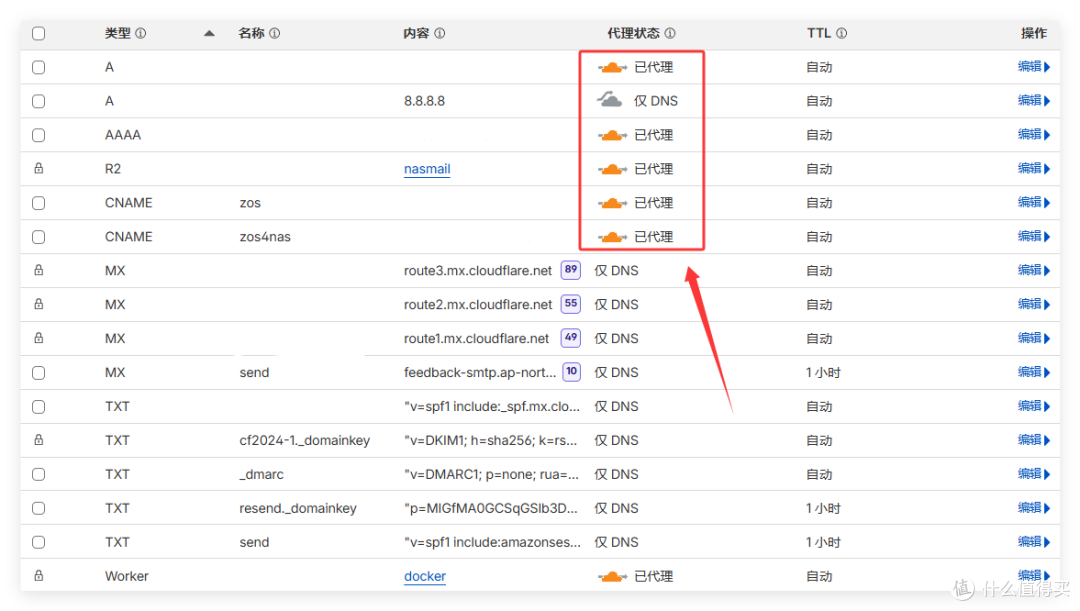Expand 编辑 for the AAAA record
Image resolution: width=1080 pixels, height=611 pixels.
[1034, 134]
